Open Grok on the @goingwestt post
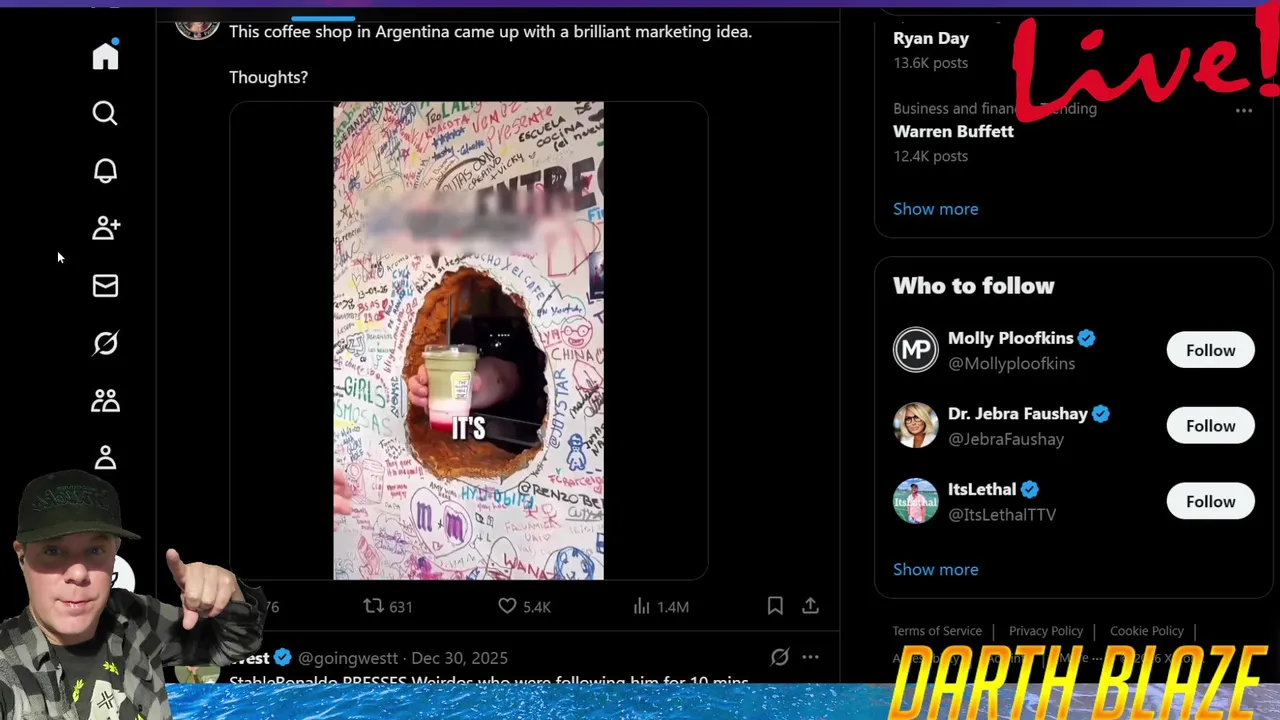 779,657
